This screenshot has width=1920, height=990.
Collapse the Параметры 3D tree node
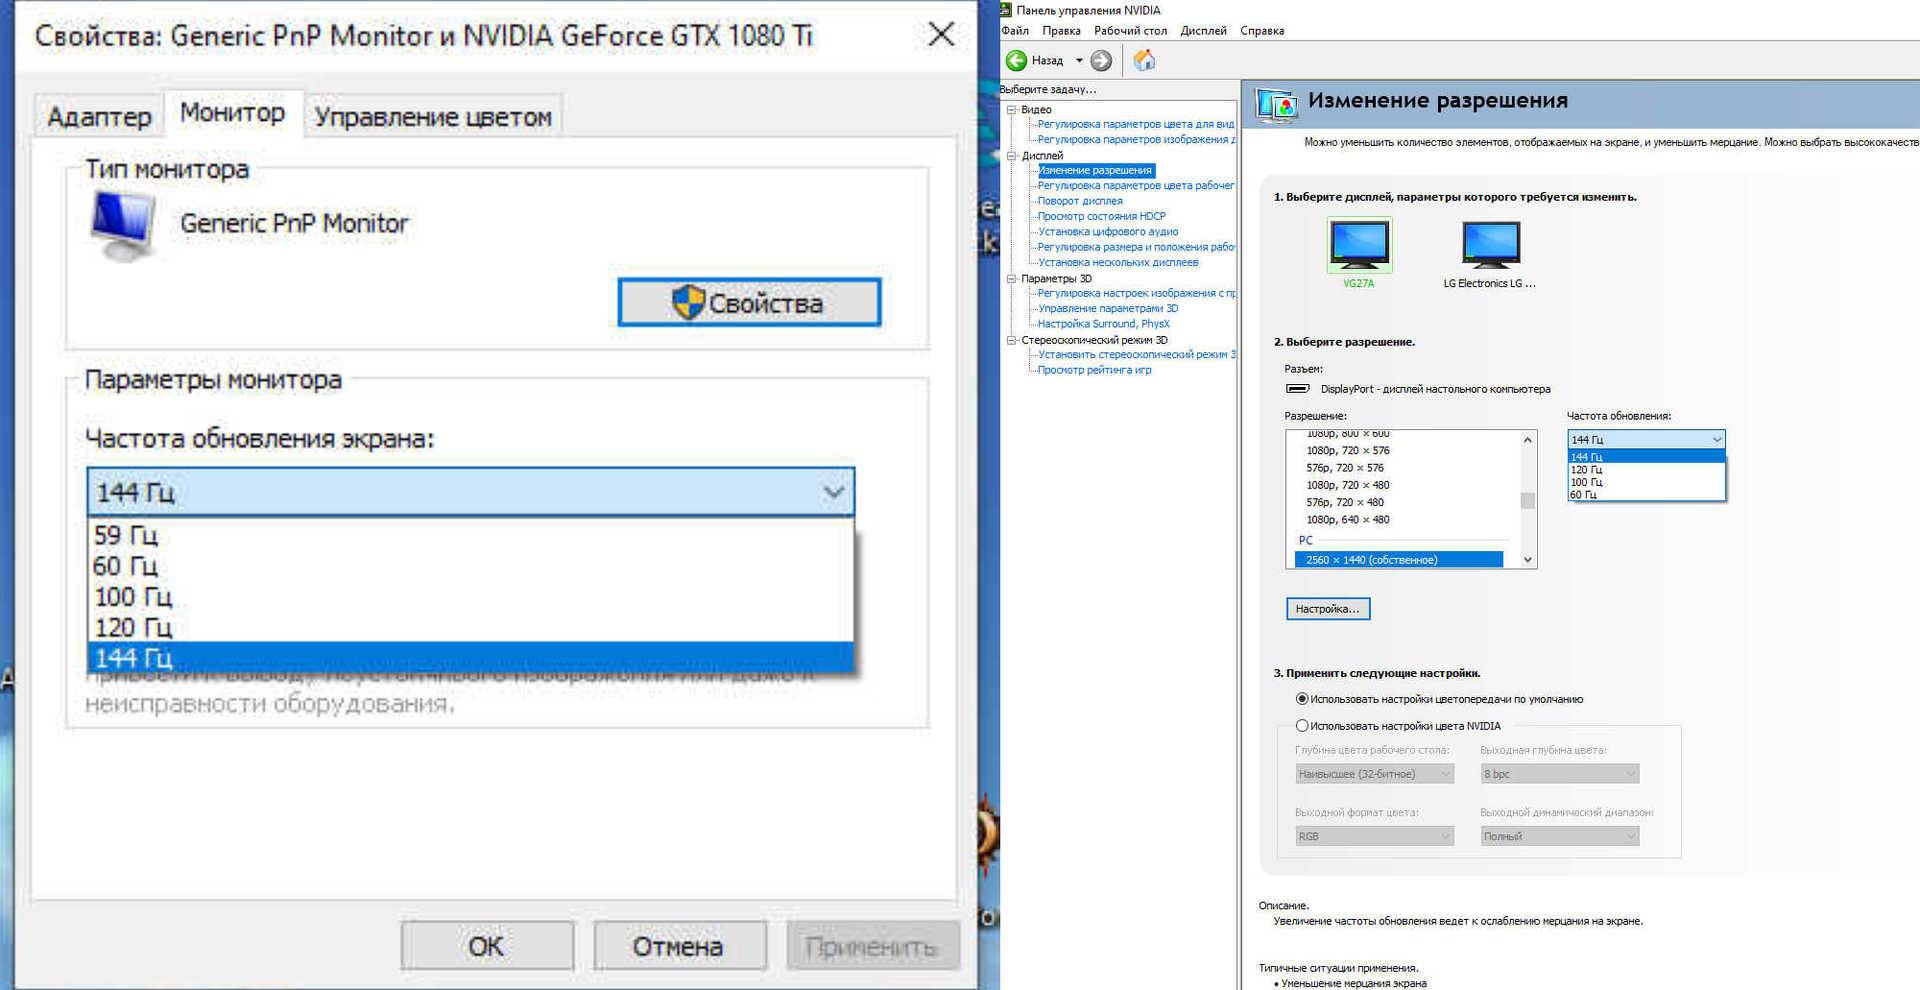tap(1011, 279)
